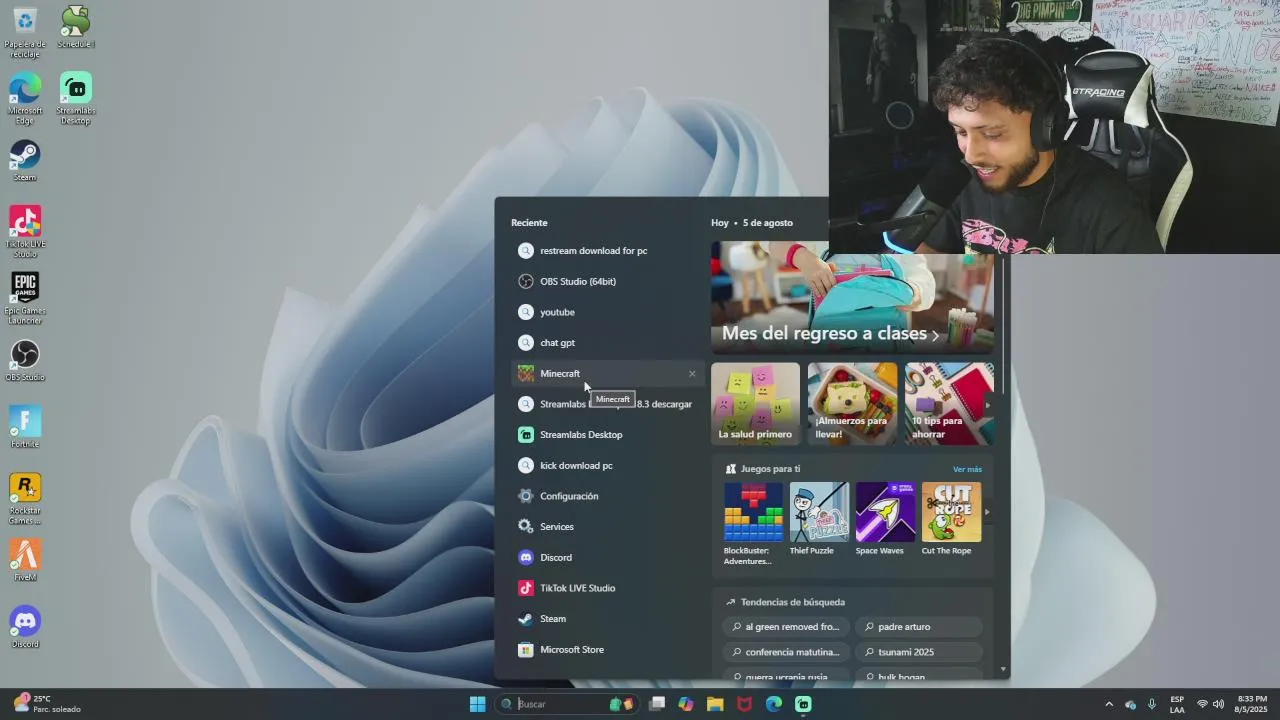The height and width of the screenshot is (720, 1280).
Task: Select recent search 'kick download pc'
Action: [608, 465]
